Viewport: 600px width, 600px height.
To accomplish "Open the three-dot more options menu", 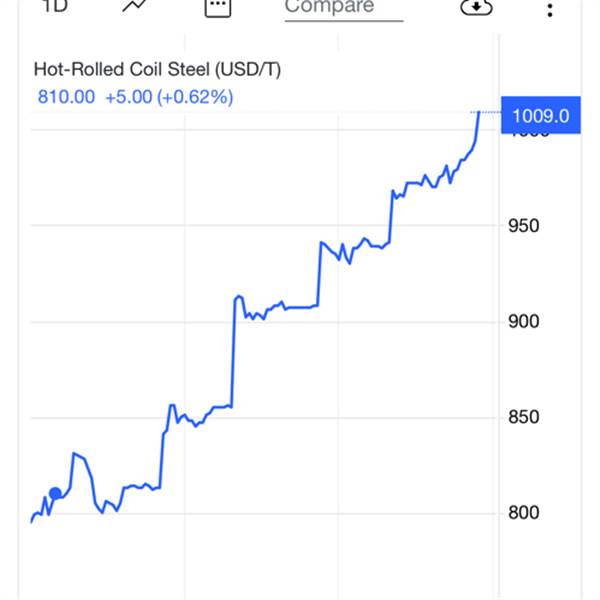I will coord(550,9).
